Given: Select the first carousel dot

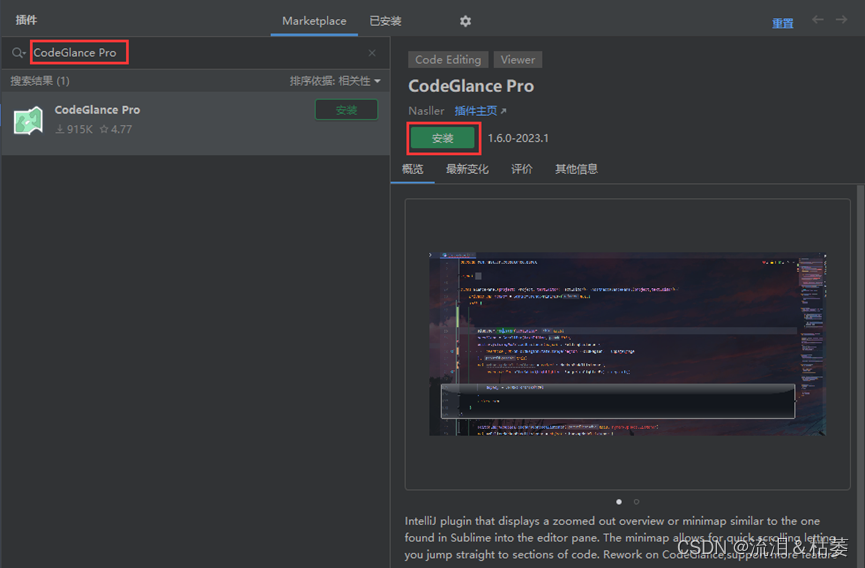Looking at the screenshot, I should click(619, 501).
